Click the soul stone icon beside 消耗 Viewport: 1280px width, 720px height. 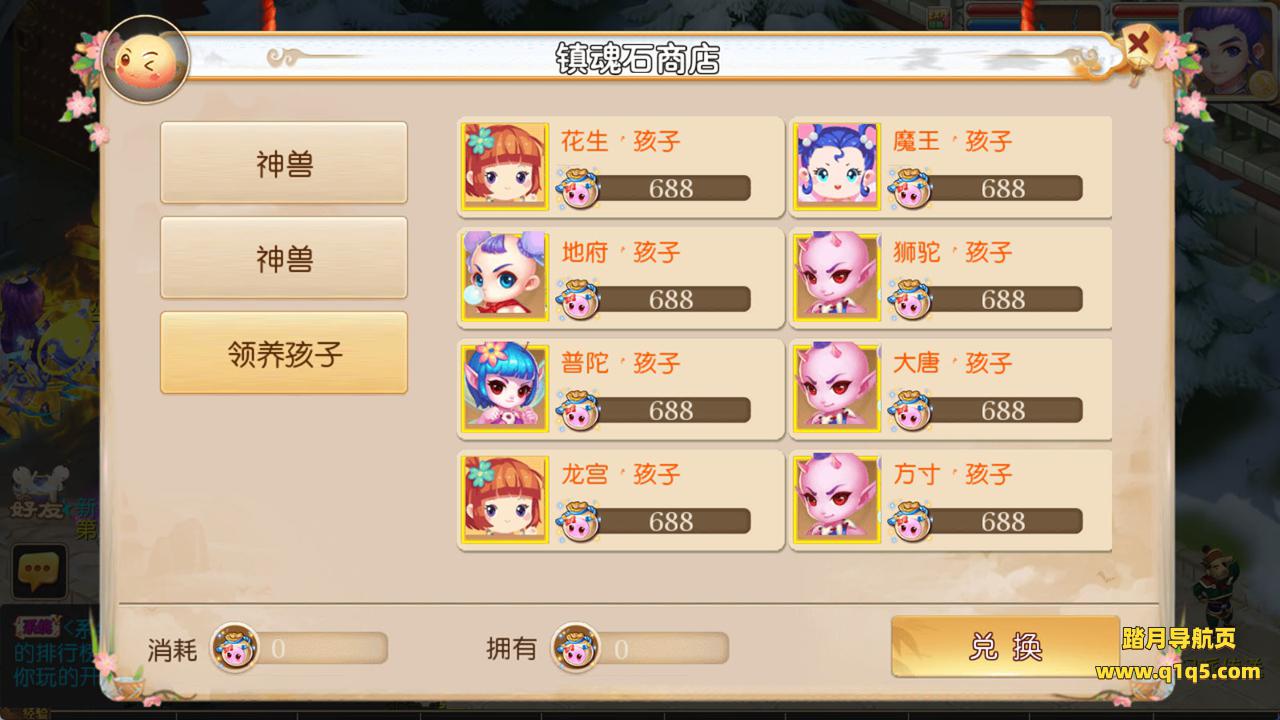(x=235, y=648)
